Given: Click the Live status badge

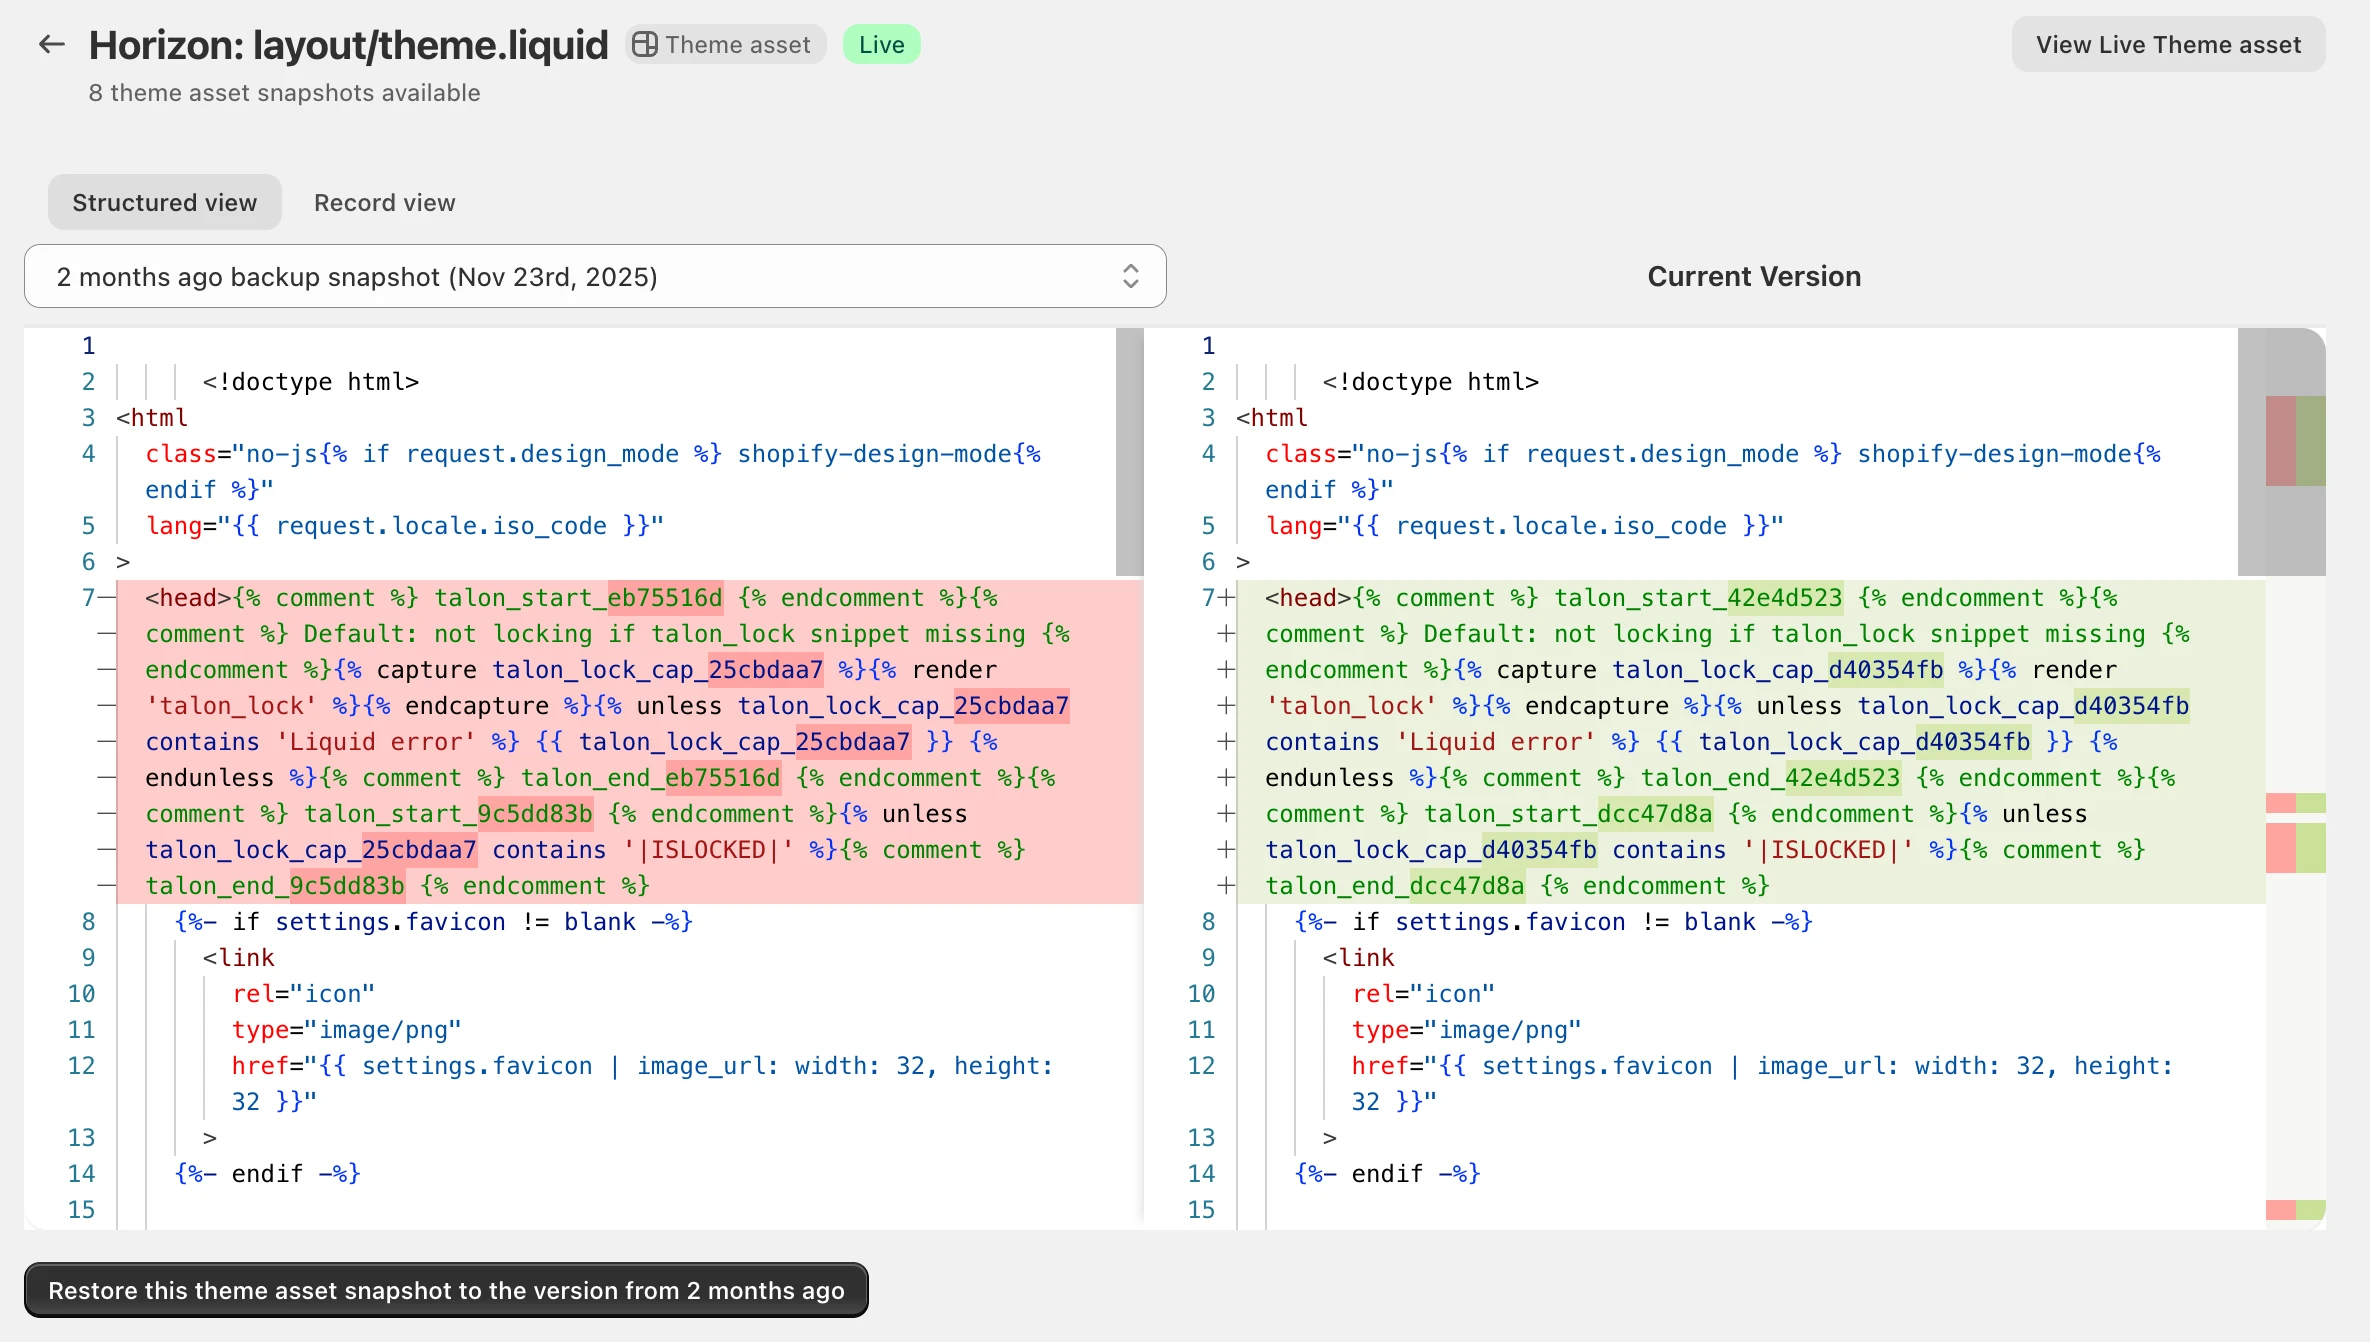Looking at the screenshot, I should point(881,45).
